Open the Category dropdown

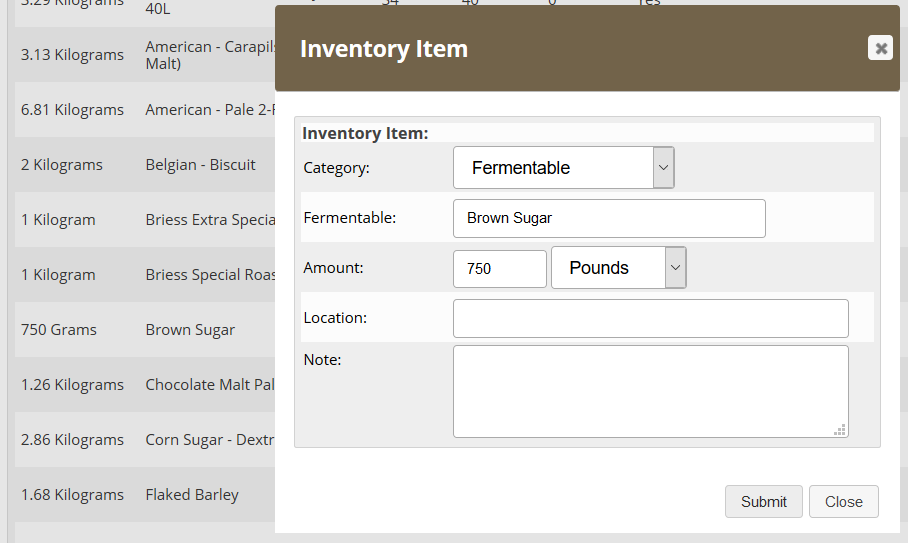563,168
